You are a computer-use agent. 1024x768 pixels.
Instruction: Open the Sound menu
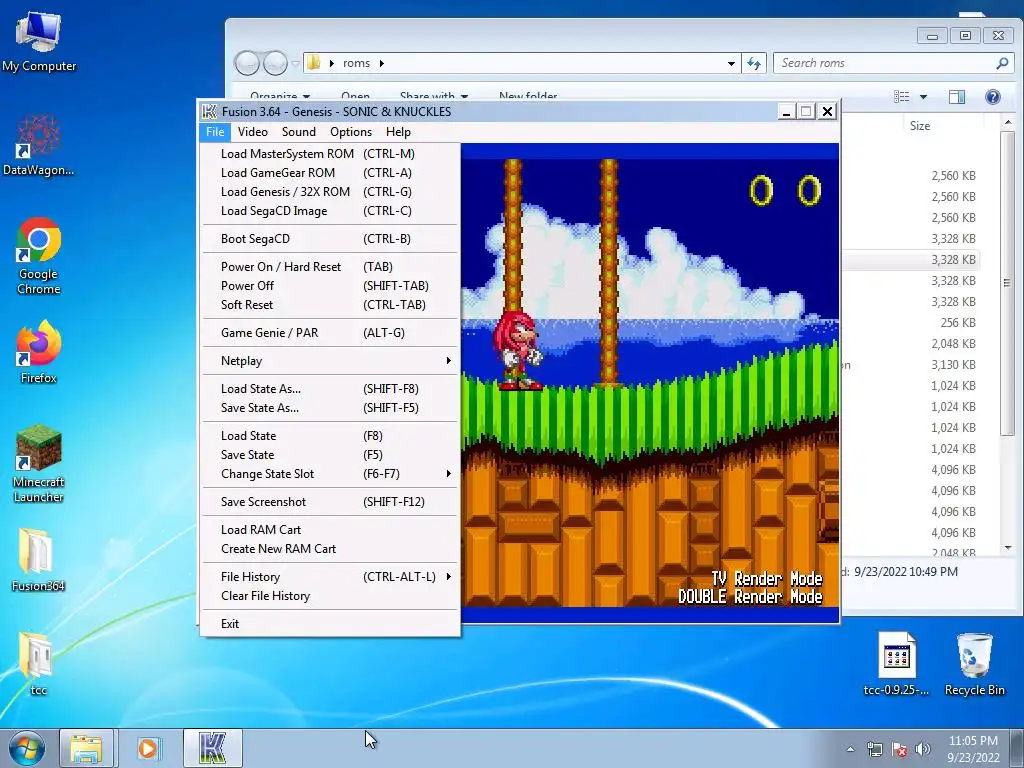coord(298,132)
